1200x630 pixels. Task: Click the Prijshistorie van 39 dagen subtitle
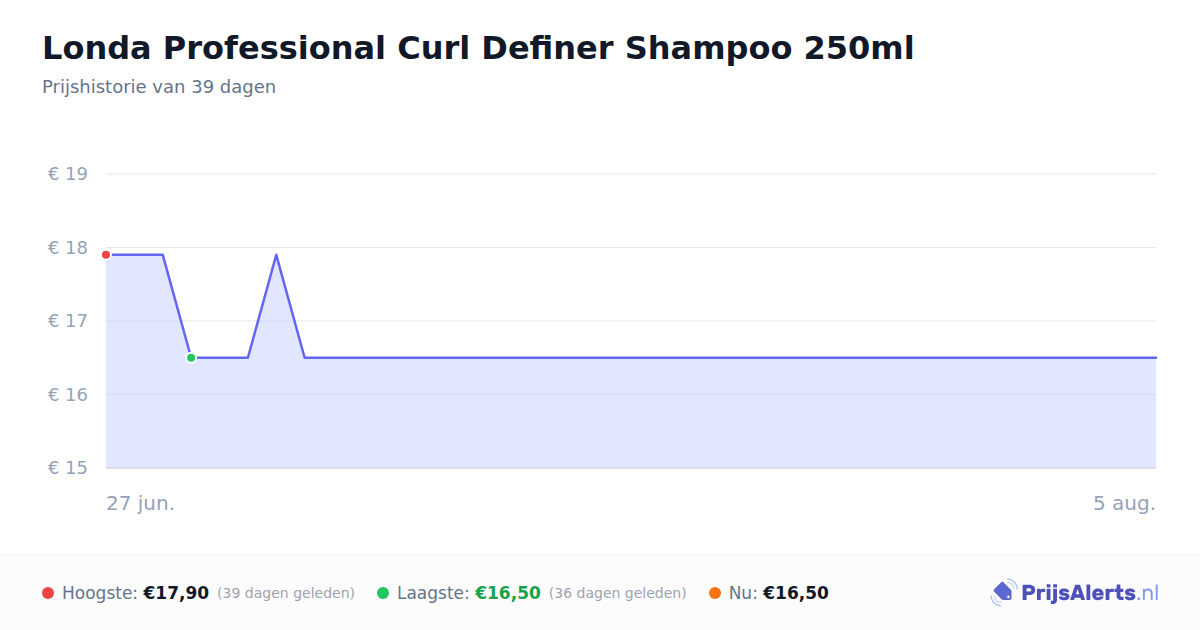(159, 87)
